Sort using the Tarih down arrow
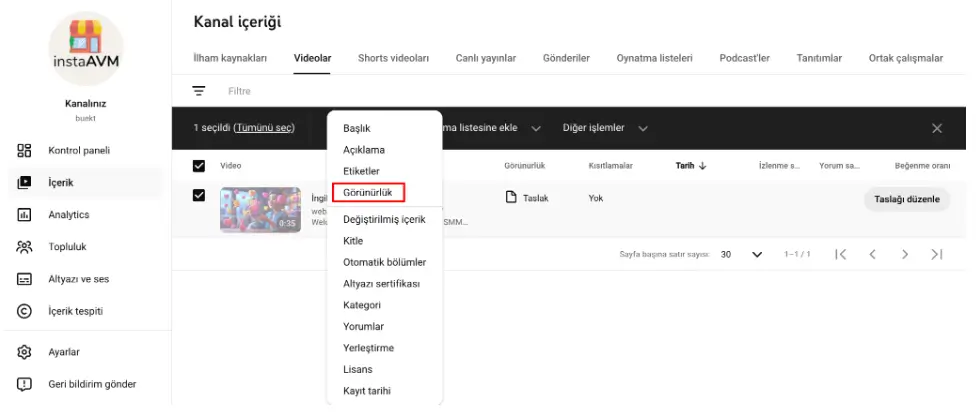The width and height of the screenshot is (976, 420). [703, 166]
